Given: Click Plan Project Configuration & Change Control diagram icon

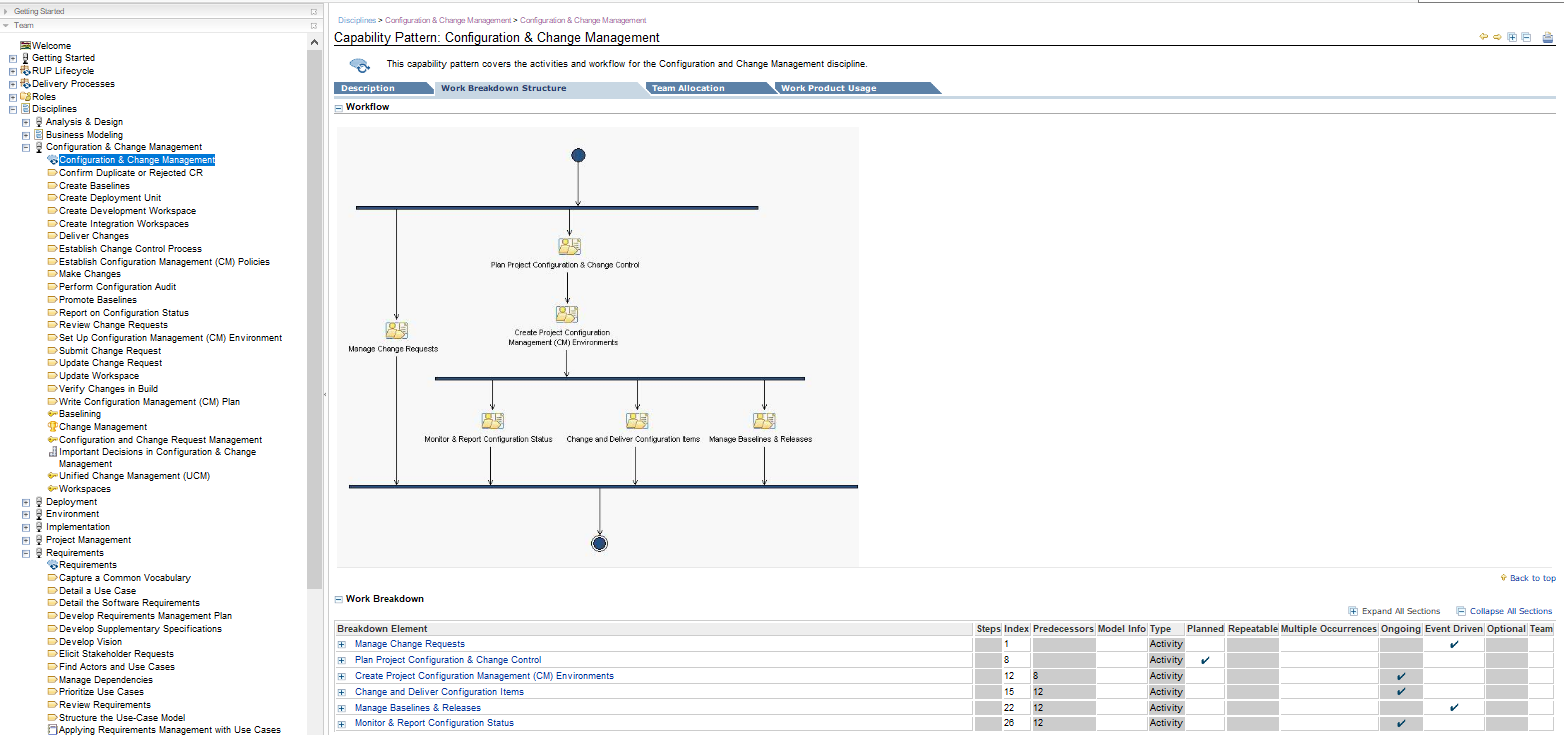Looking at the screenshot, I should coord(569,246).
